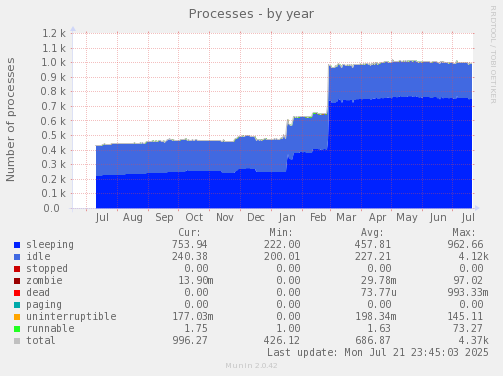Viewport: 503px width, 376px height.
Task: Click the dead legend color swatch
Action: point(17,293)
